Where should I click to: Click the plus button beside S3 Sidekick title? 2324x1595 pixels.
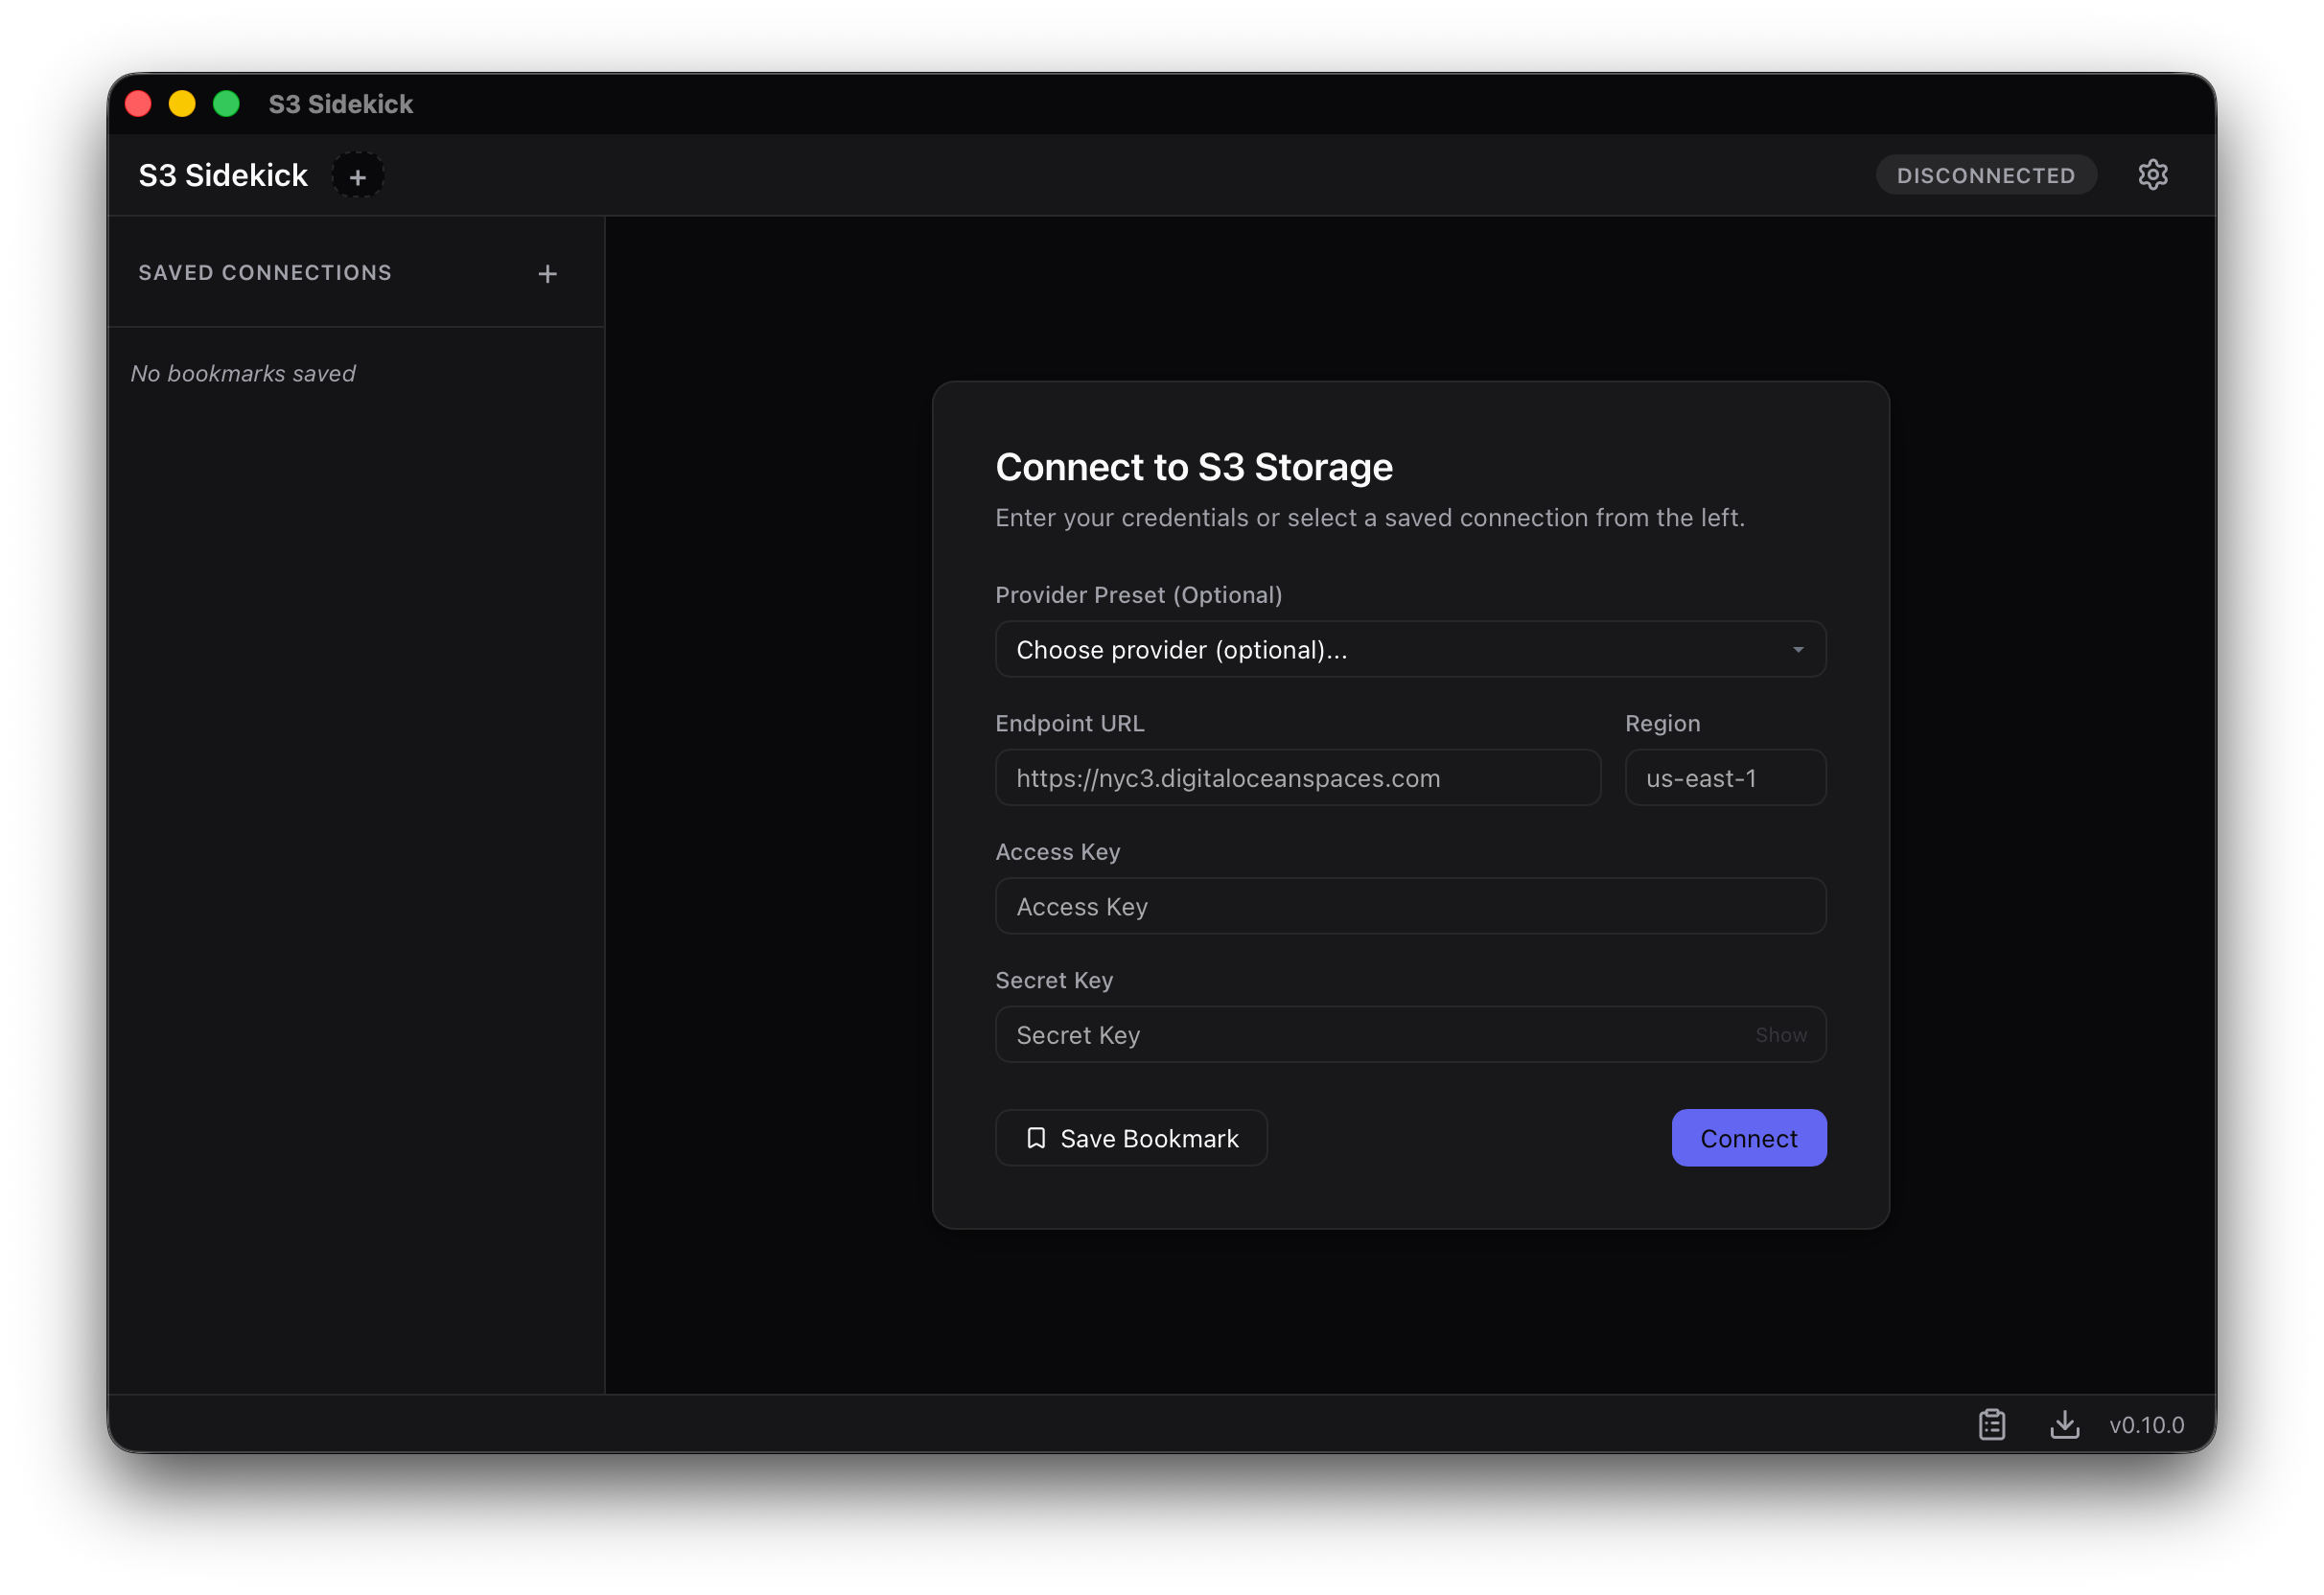point(357,176)
